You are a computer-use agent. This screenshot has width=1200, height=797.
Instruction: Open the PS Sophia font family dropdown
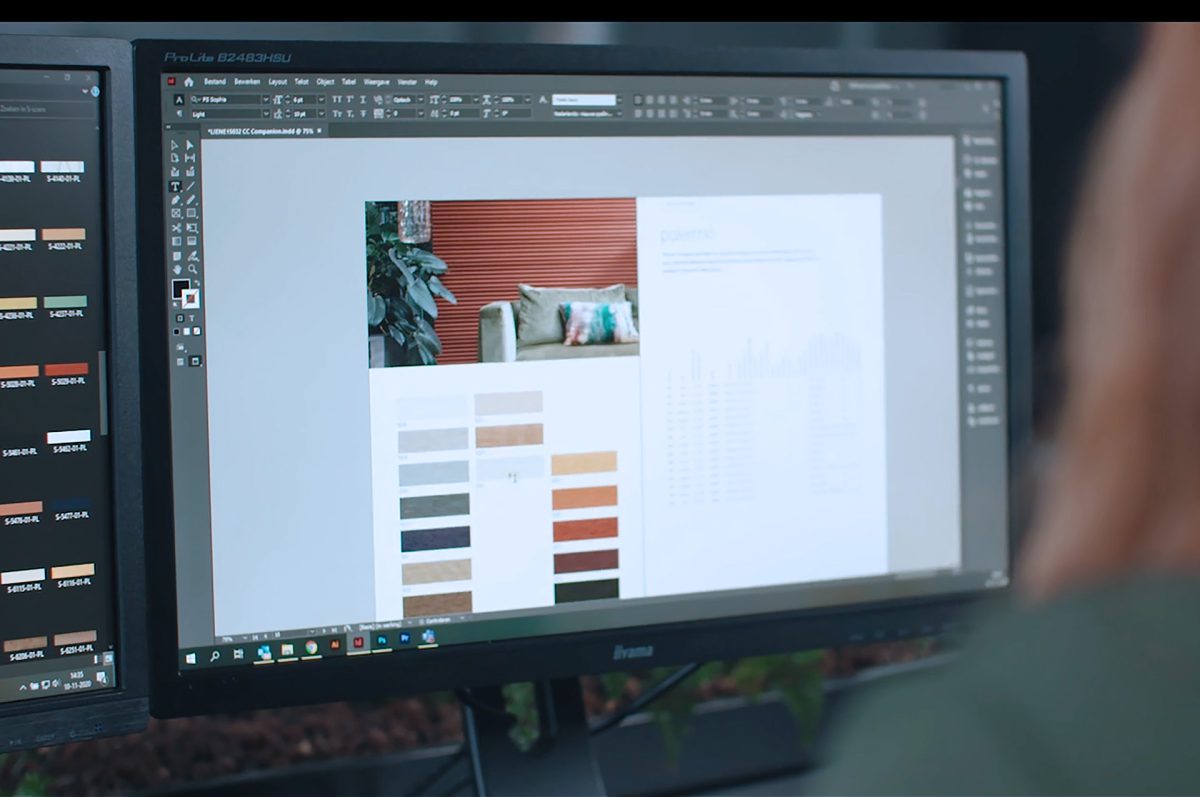coord(265,100)
